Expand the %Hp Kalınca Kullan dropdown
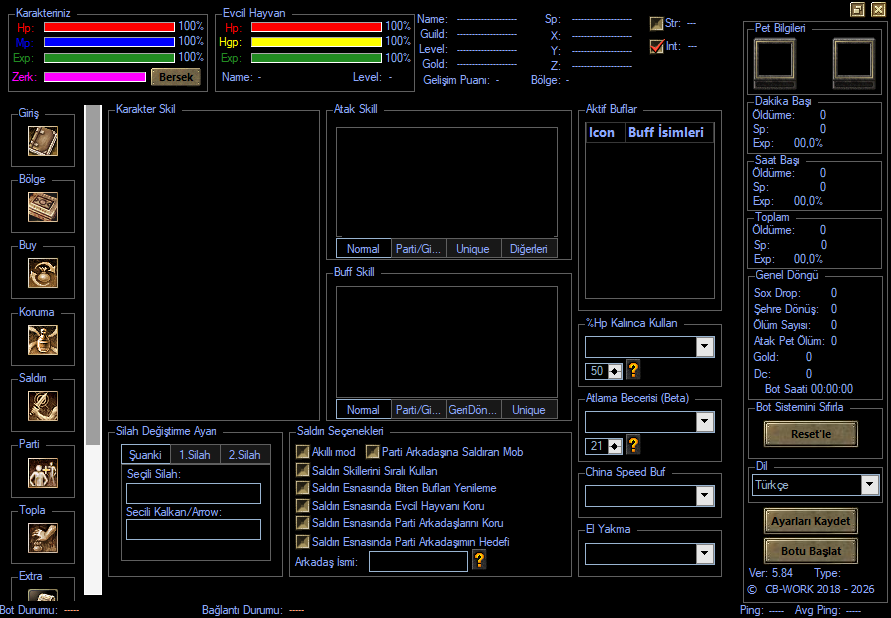This screenshot has width=891, height=618. pyautogui.click(x=705, y=346)
